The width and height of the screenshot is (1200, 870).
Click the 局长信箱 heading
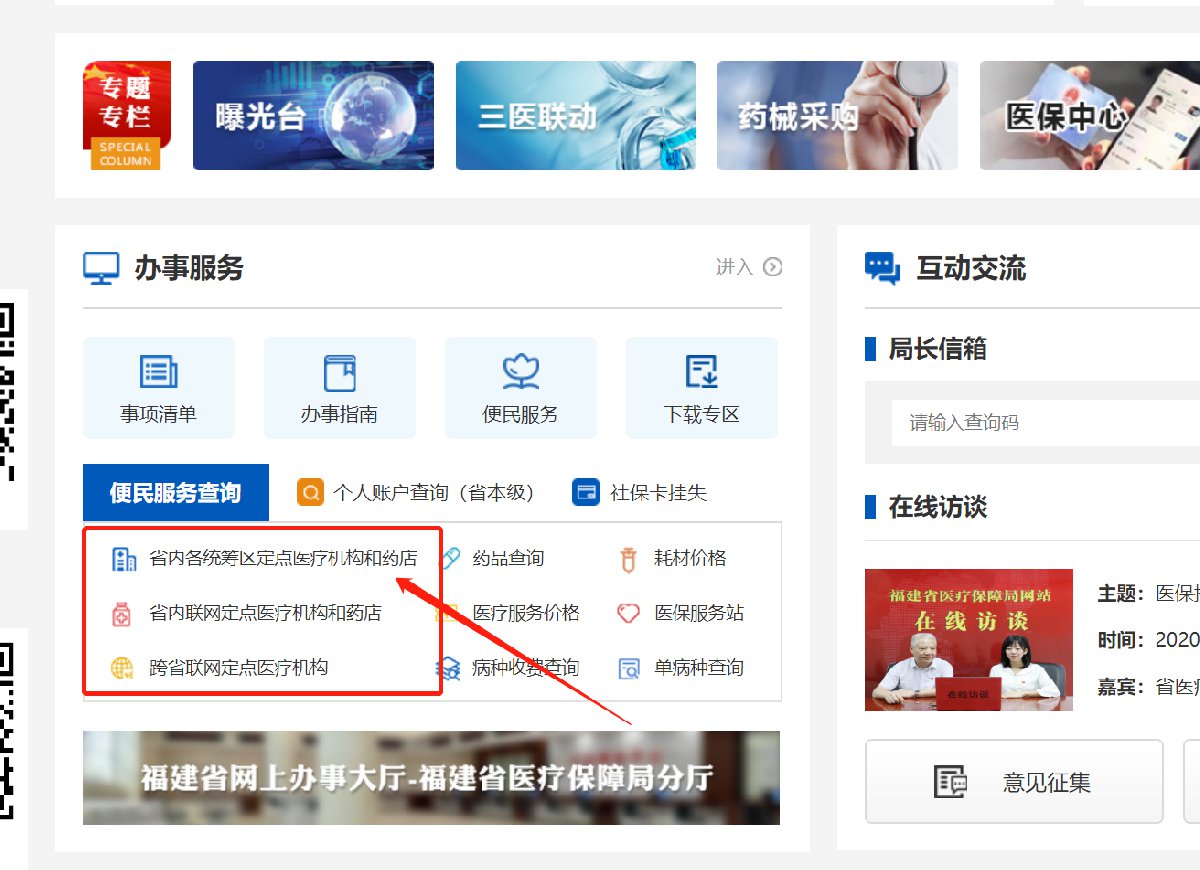pyautogui.click(x=937, y=349)
